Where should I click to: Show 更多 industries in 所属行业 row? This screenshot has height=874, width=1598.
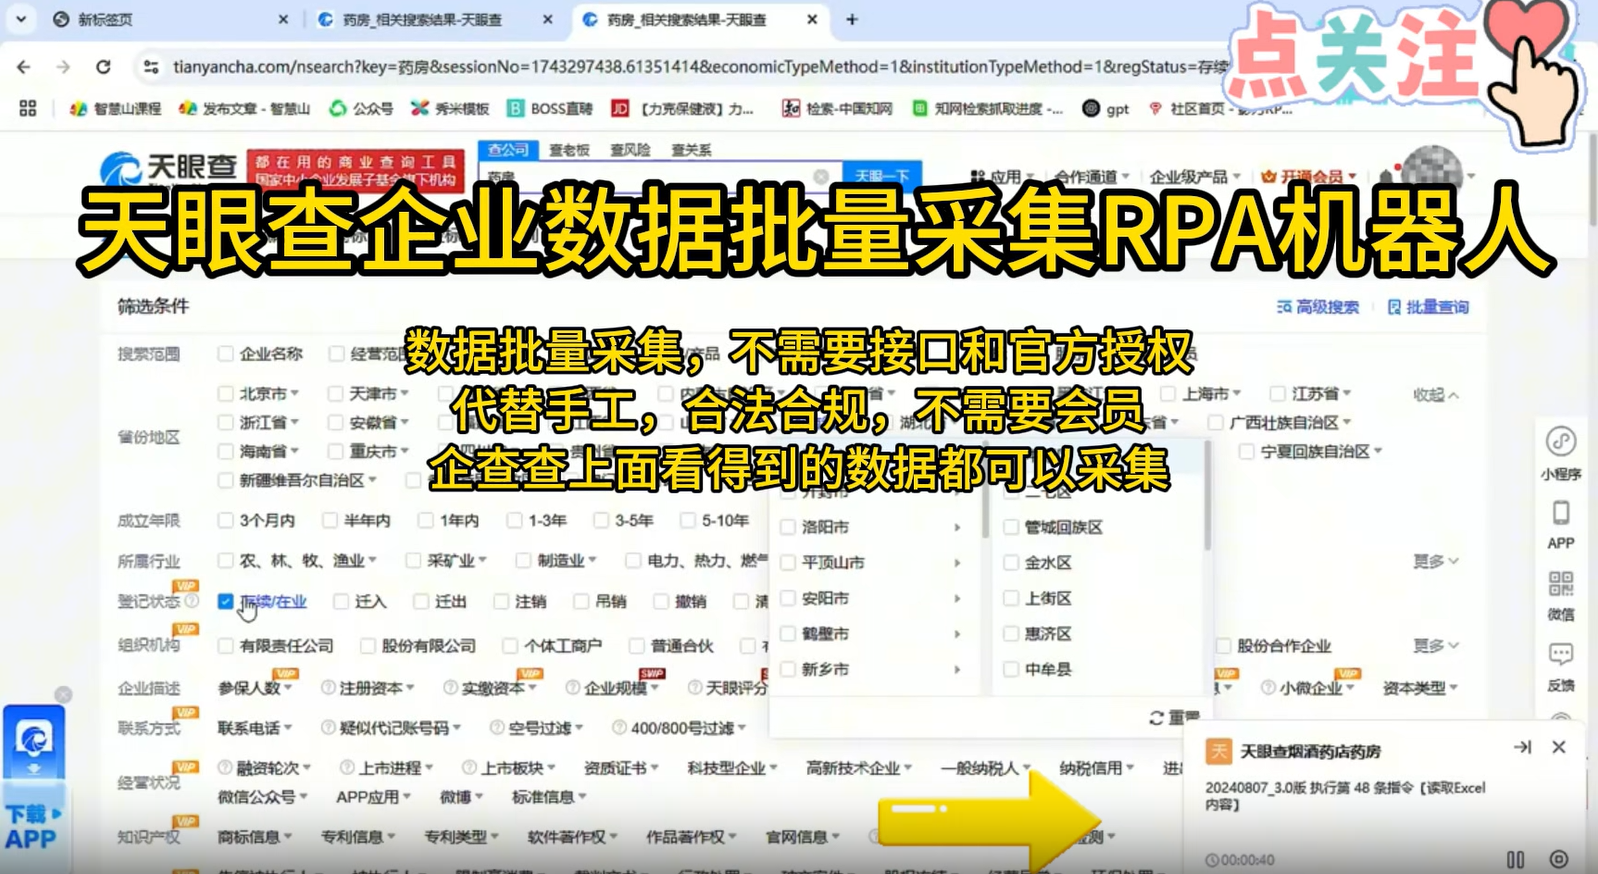(1436, 561)
